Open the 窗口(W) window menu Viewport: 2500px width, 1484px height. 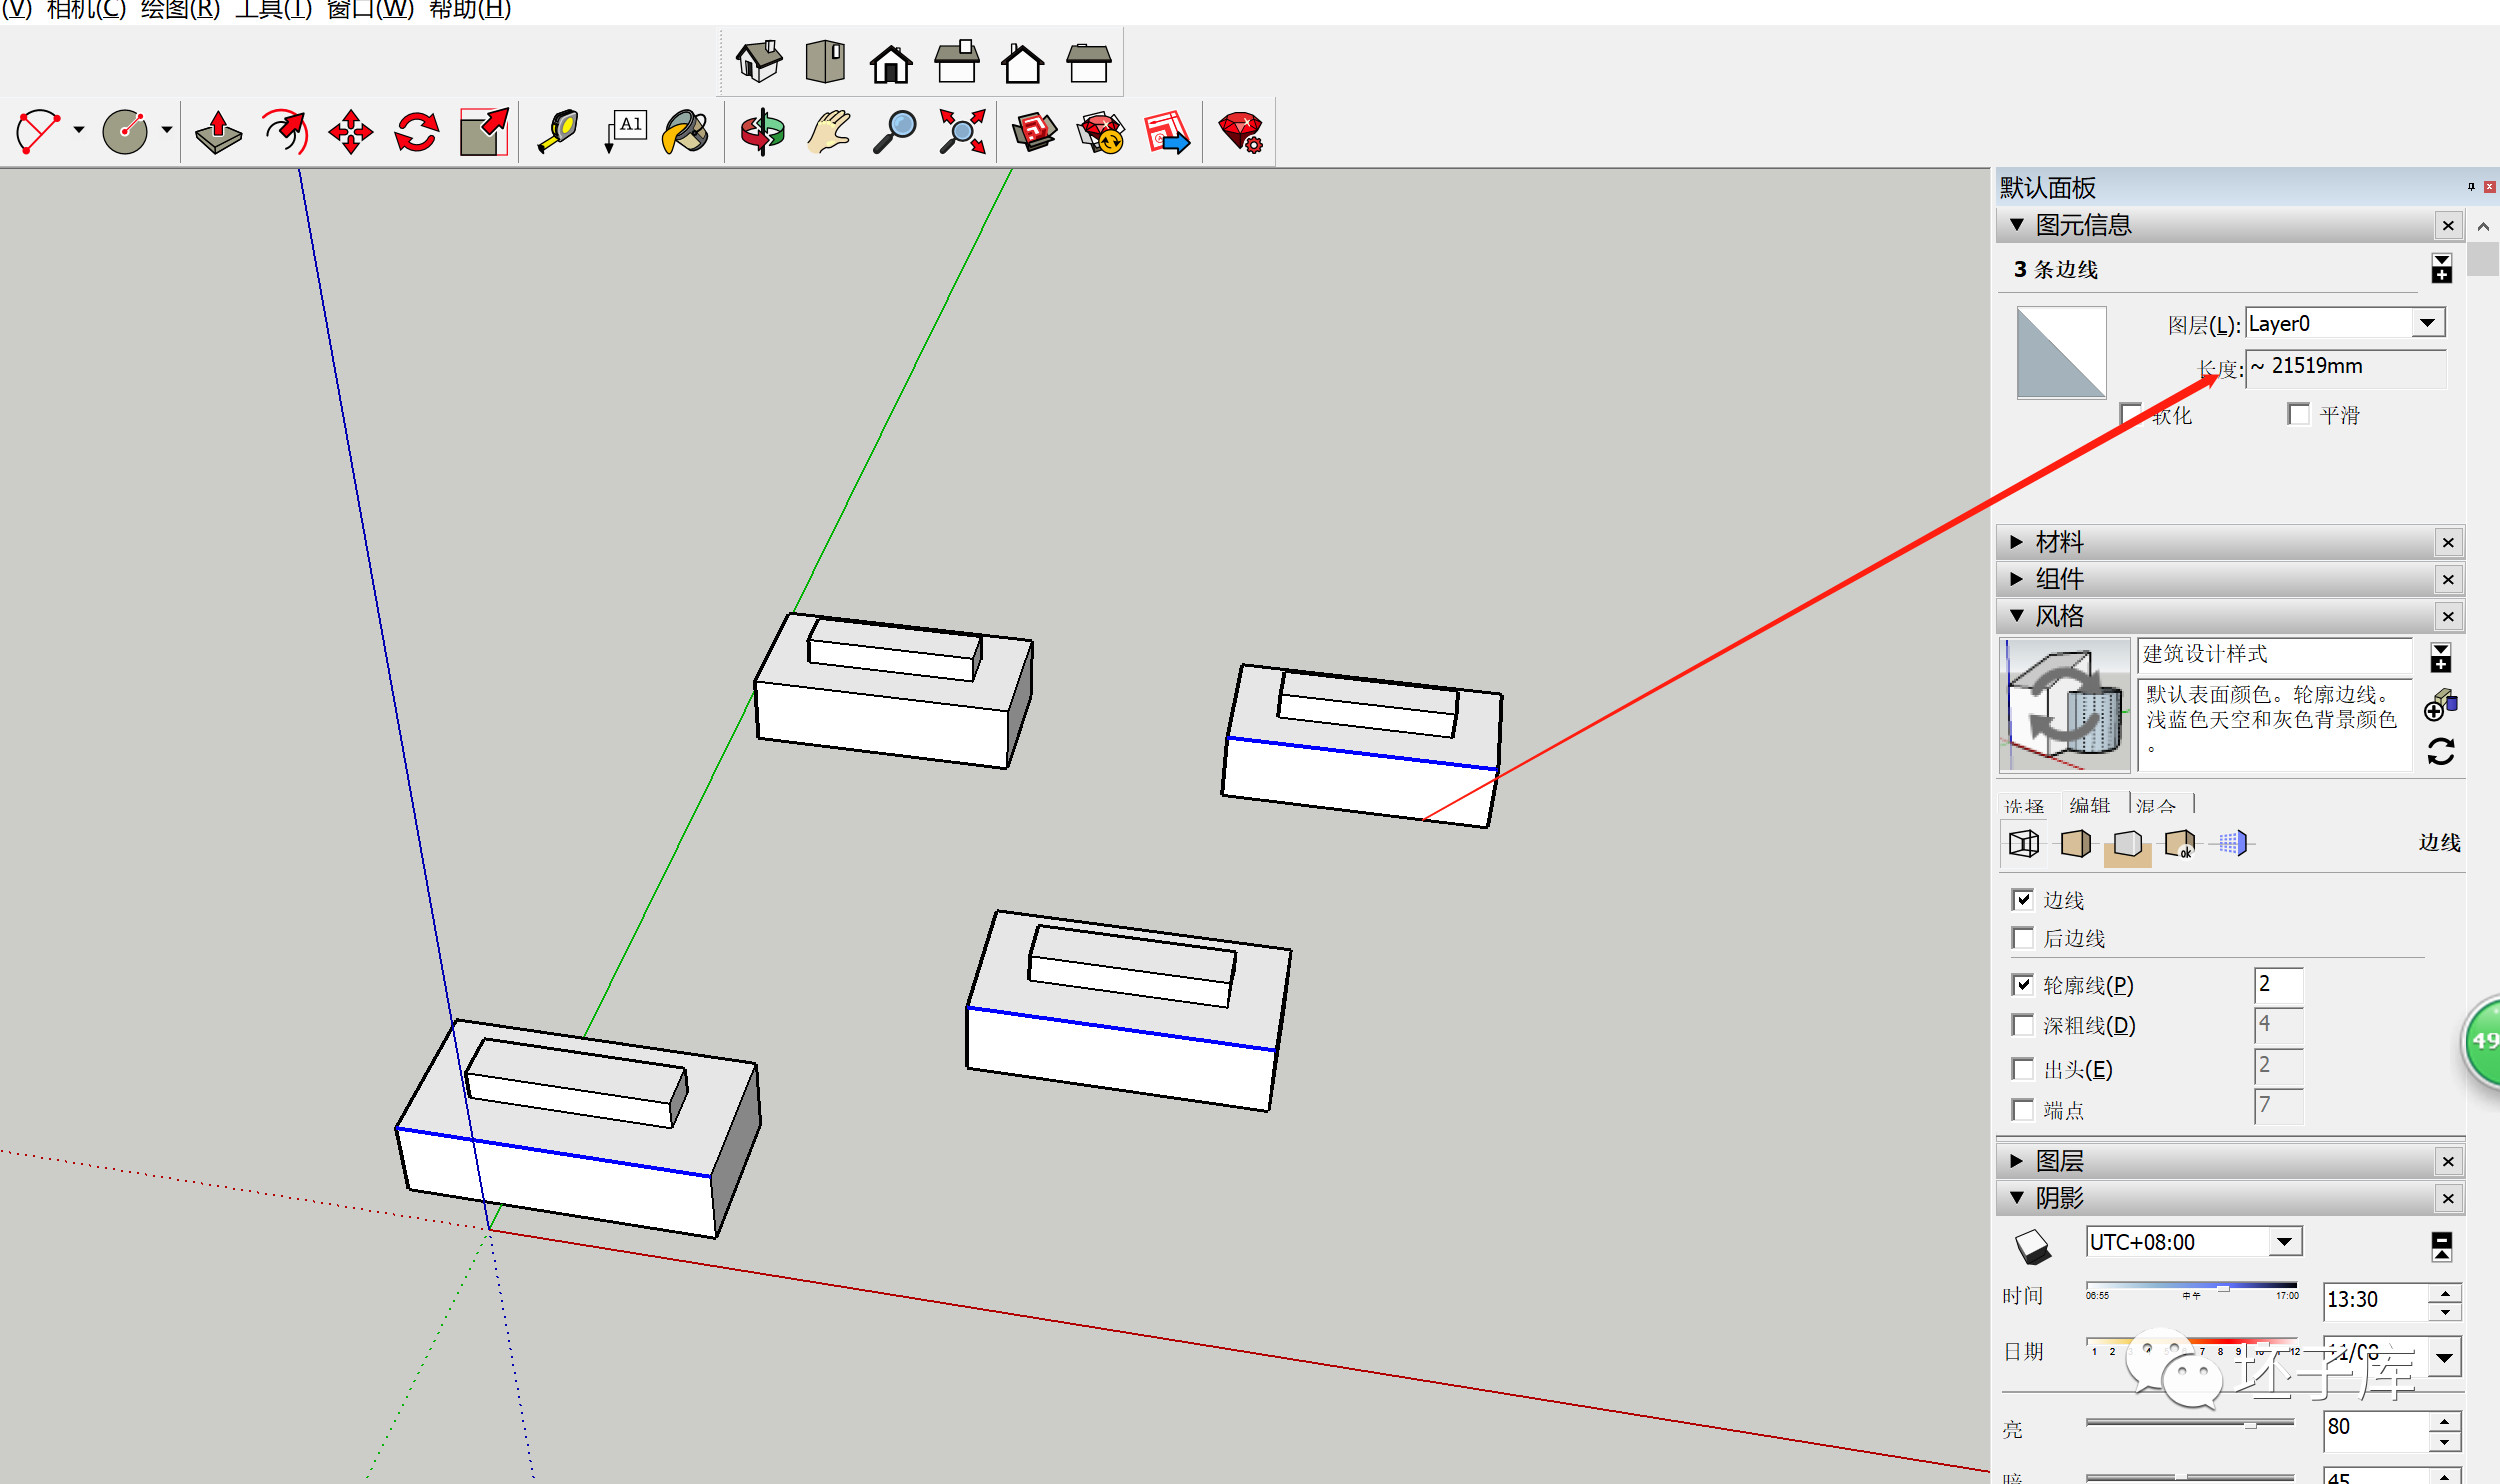point(370,10)
